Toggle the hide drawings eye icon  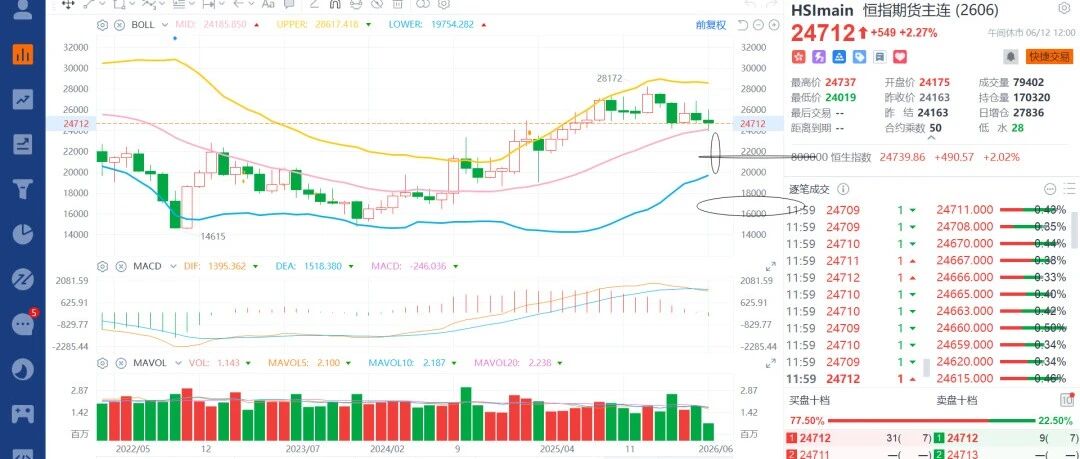point(376,4)
